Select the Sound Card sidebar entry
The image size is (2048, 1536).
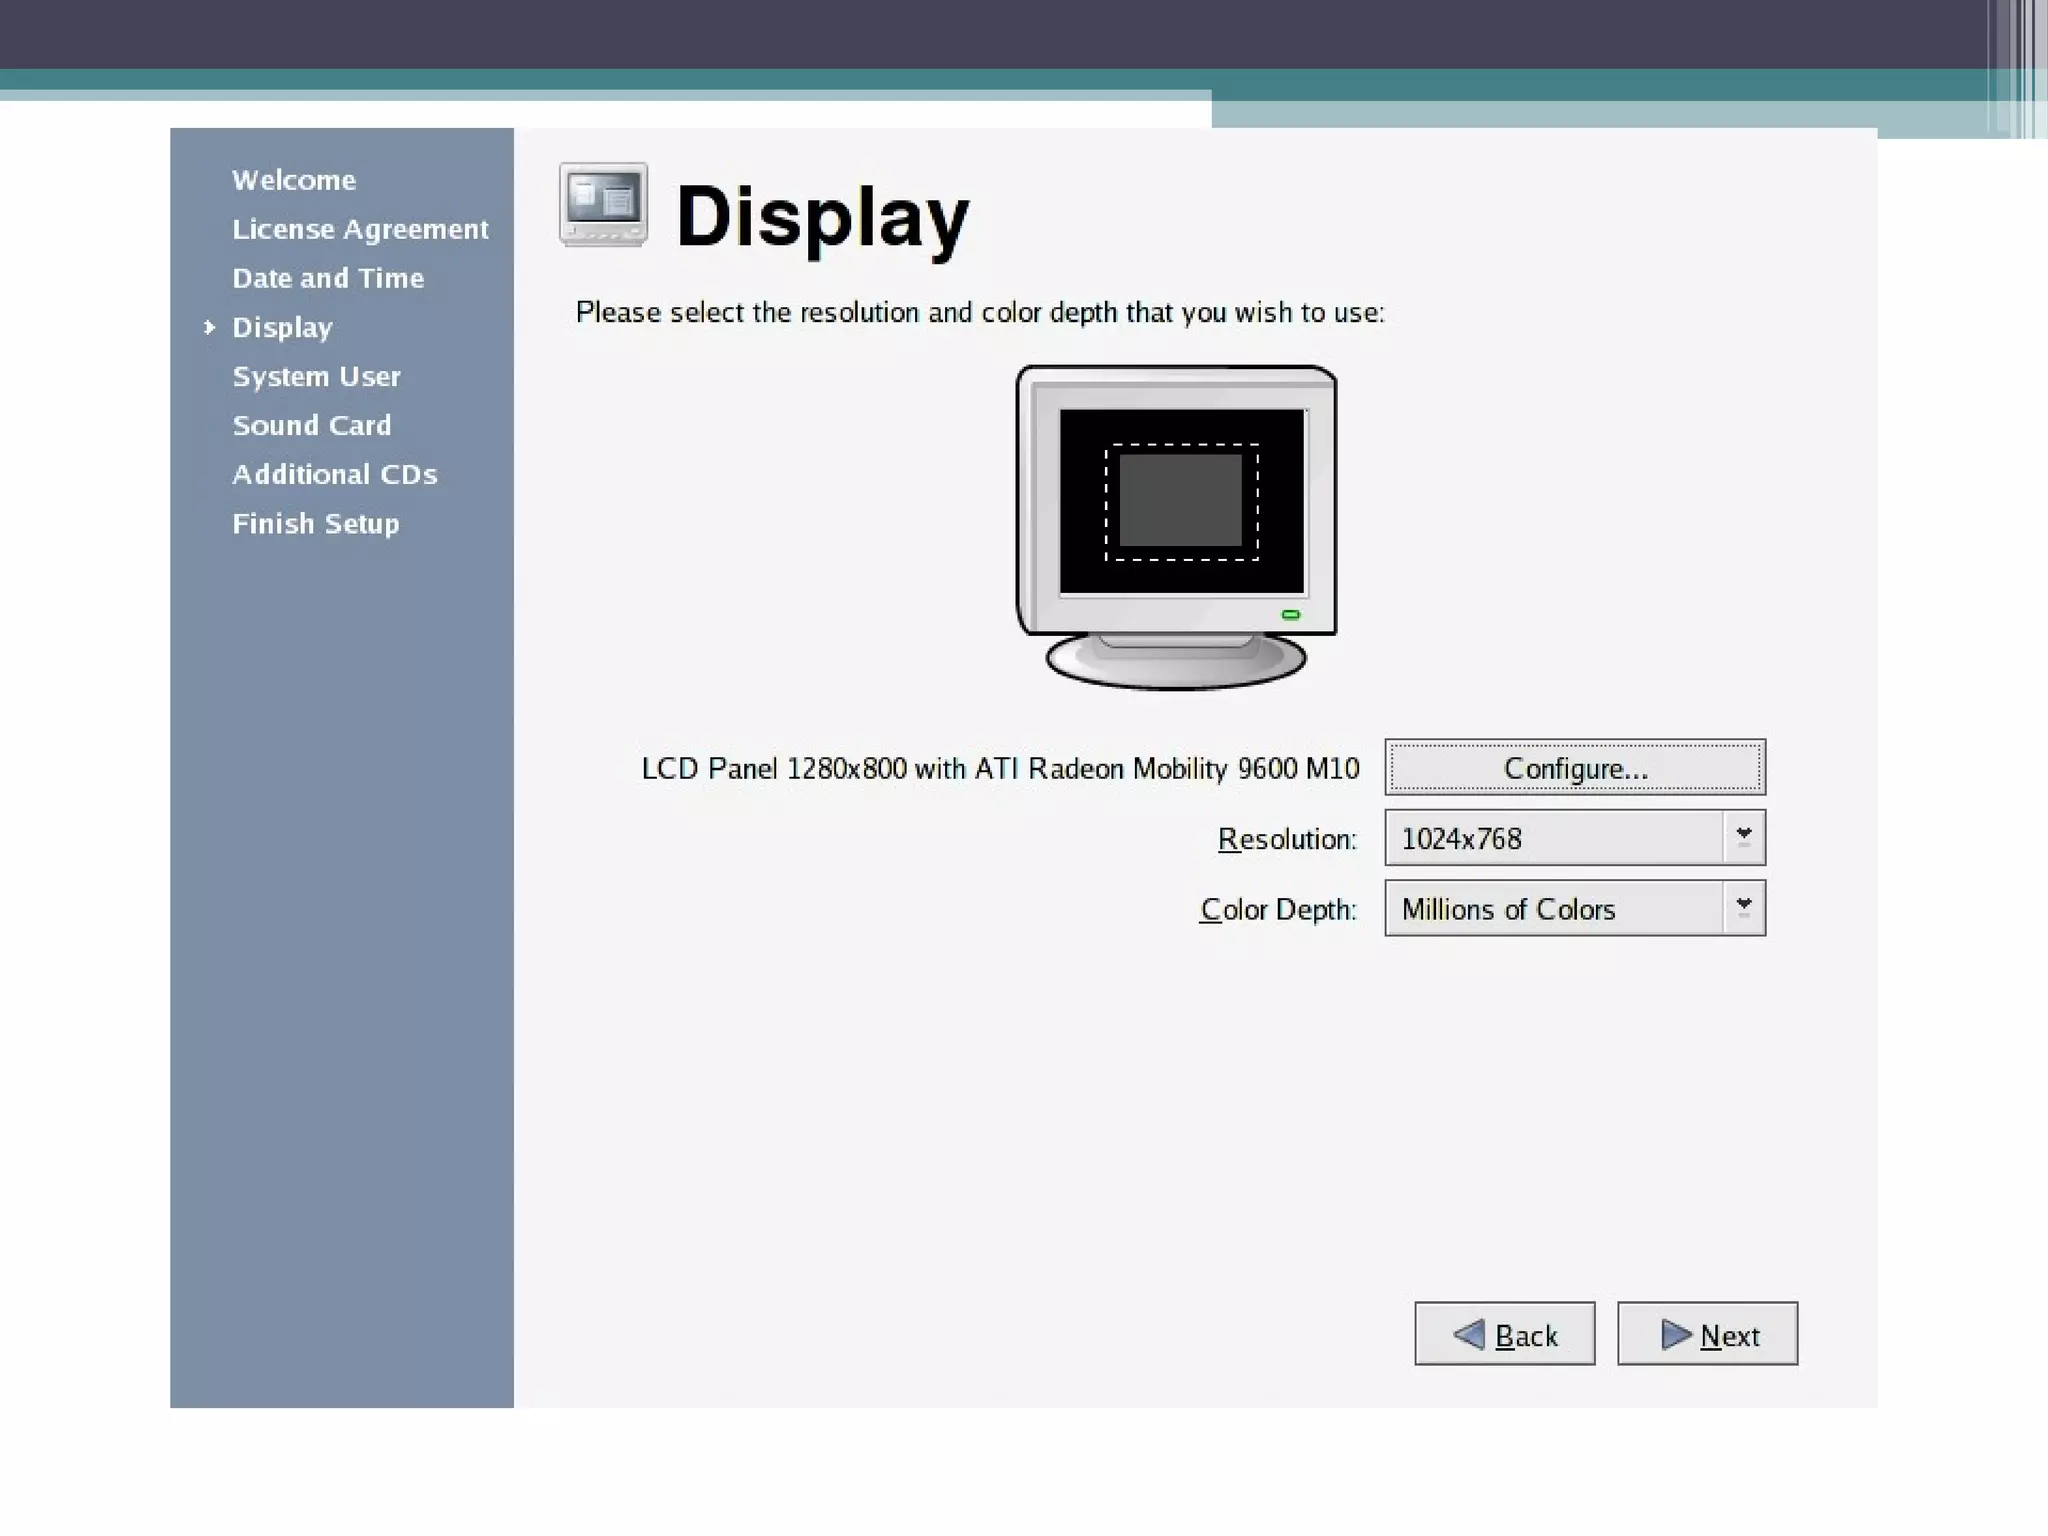[x=311, y=425]
